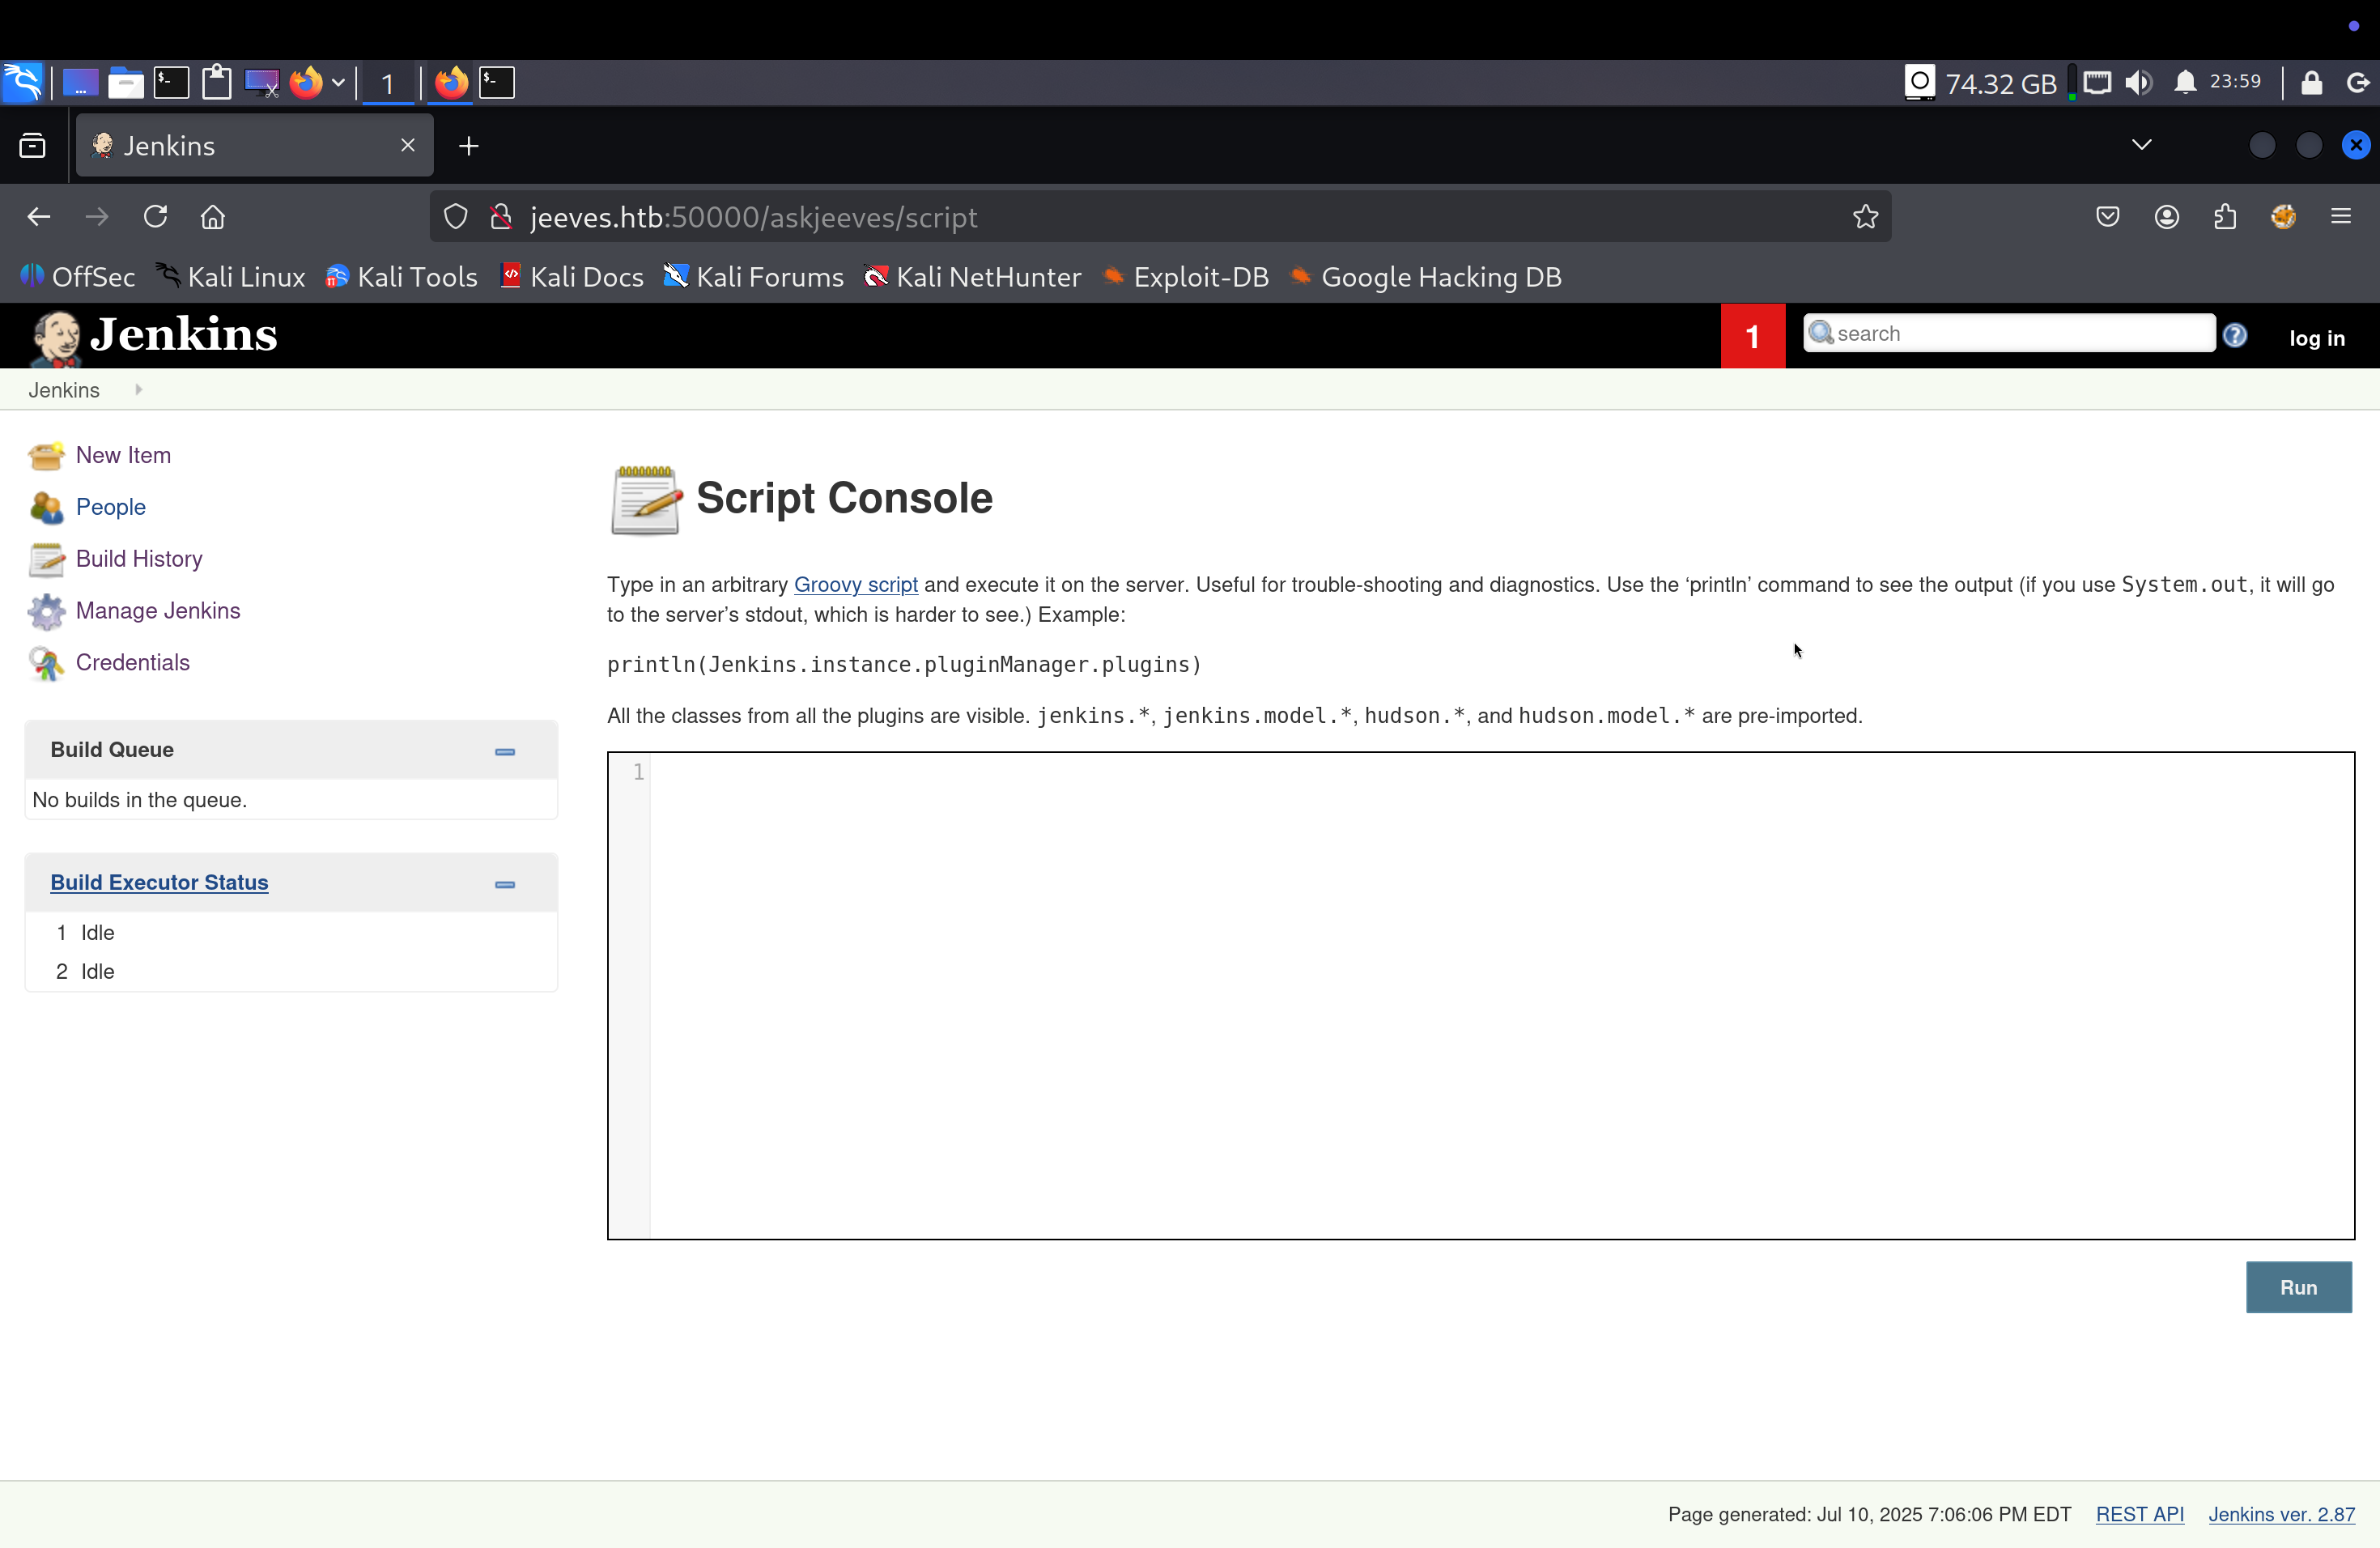The height and width of the screenshot is (1548, 2380).
Task: Go back to previous page
Action: [39, 217]
